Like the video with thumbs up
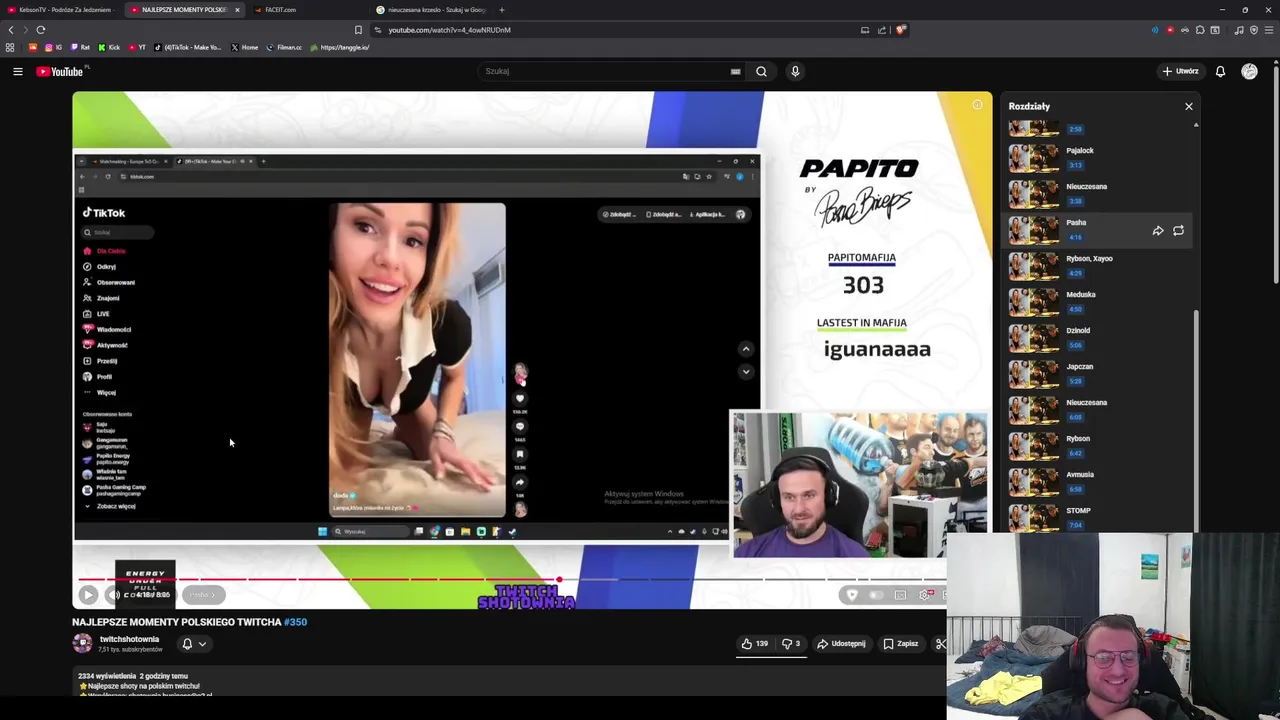Image resolution: width=1280 pixels, height=720 pixels. tap(755, 644)
